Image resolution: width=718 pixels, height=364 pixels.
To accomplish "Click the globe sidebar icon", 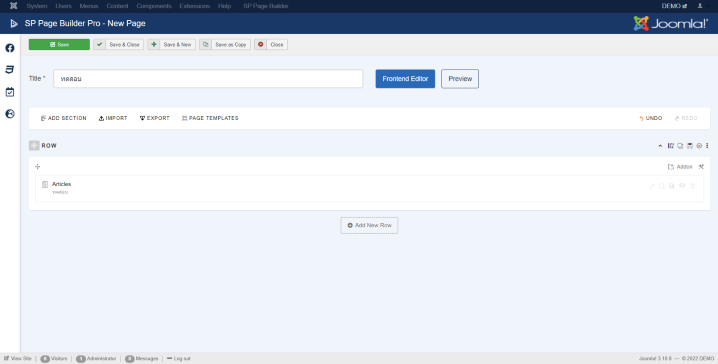I will click(10, 114).
